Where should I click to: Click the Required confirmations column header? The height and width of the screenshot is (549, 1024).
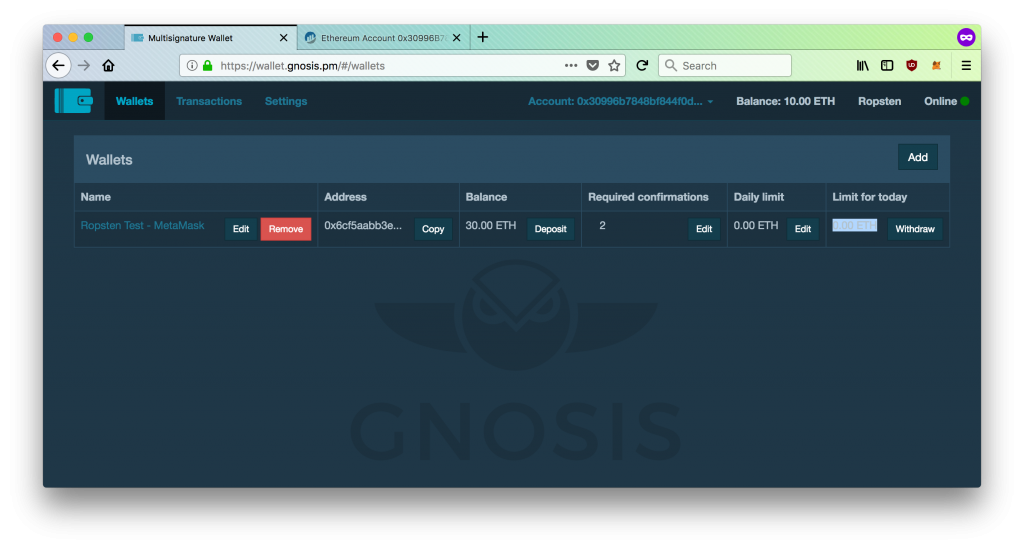click(x=648, y=197)
